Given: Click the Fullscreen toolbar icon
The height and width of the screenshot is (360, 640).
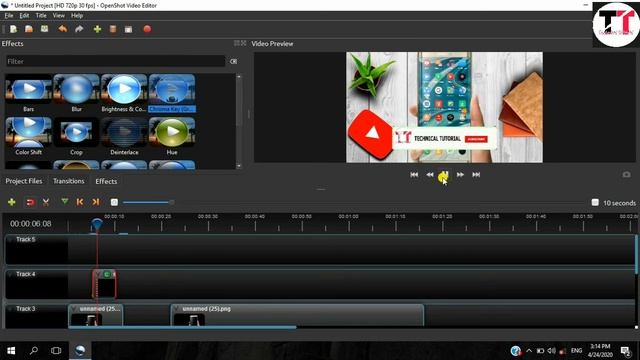Looking at the screenshot, I should click(128, 29).
